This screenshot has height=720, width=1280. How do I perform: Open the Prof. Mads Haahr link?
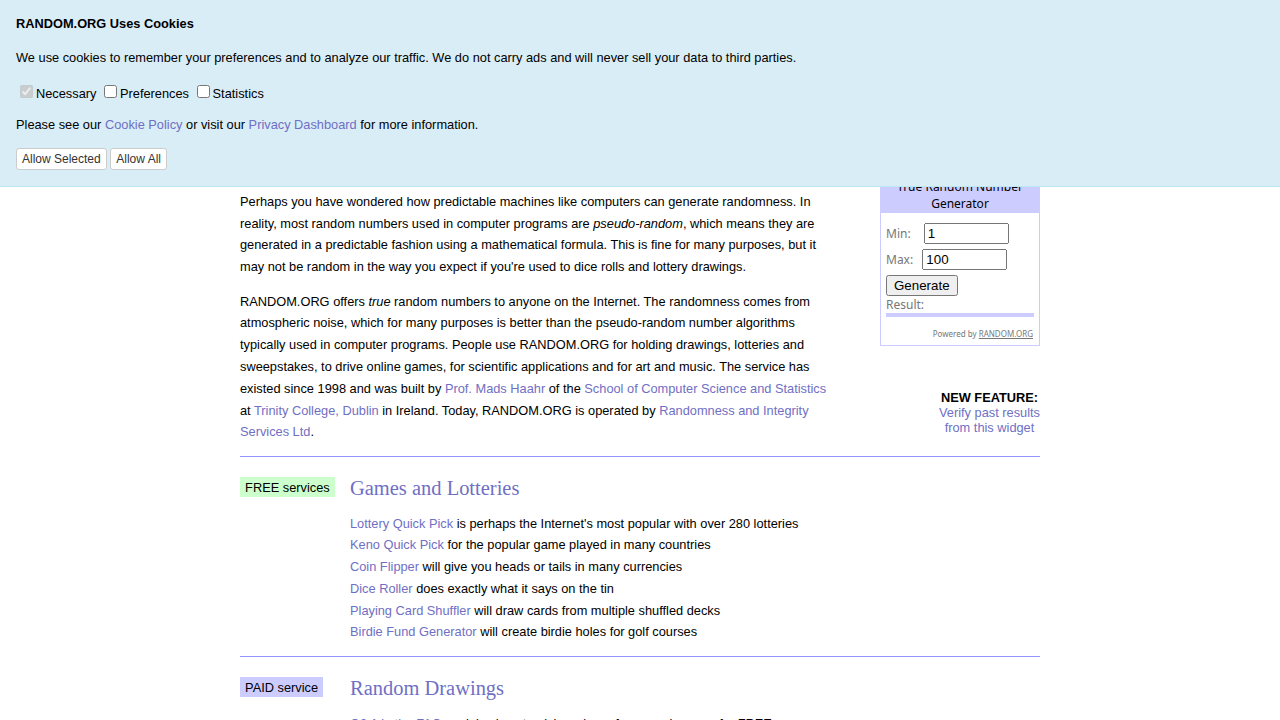pyautogui.click(x=495, y=389)
